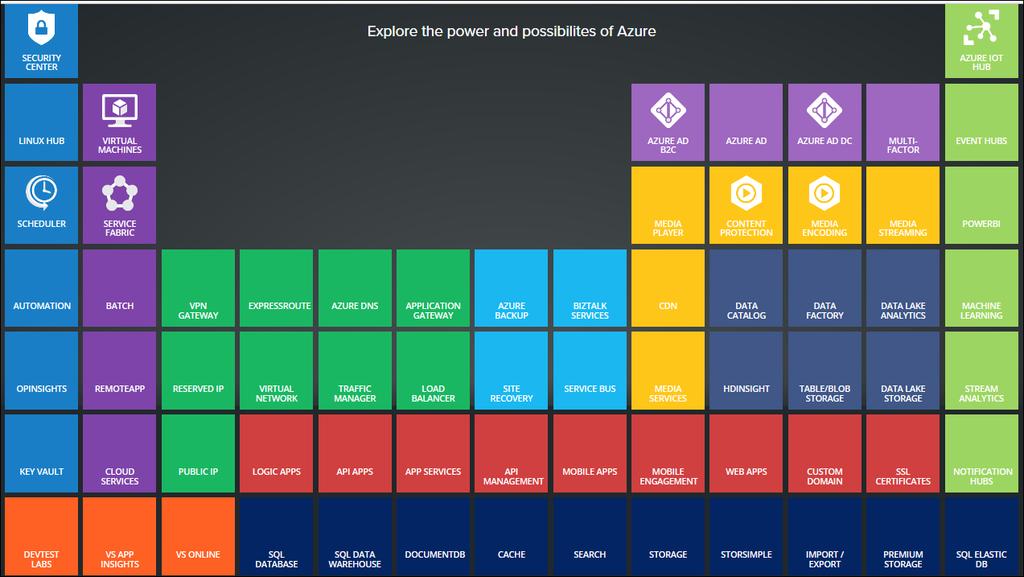This screenshot has width=1024, height=577.
Task: Select the Virtual Machines monitor icon
Action: coord(120,111)
